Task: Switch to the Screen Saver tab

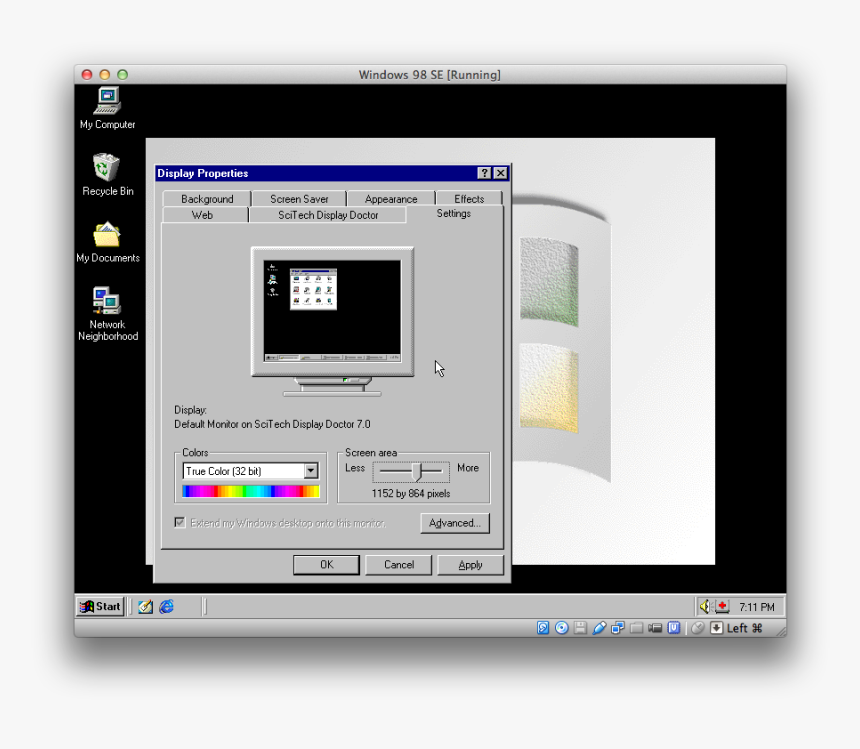Action: 299,198
